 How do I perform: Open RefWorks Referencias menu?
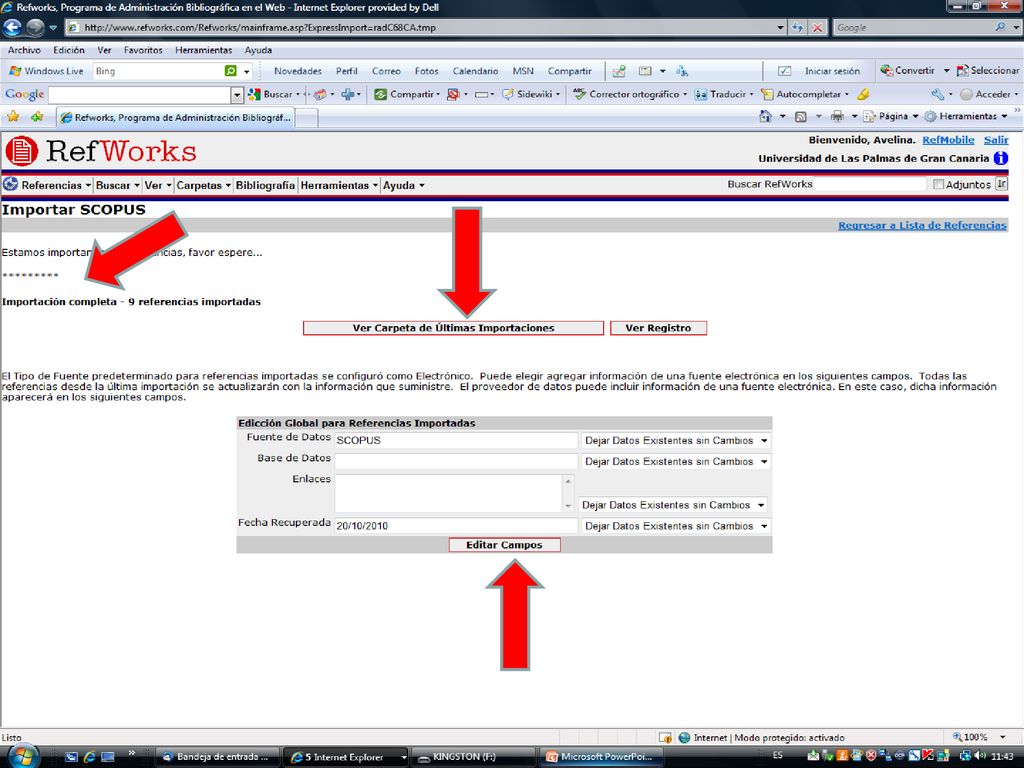pos(56,185)
